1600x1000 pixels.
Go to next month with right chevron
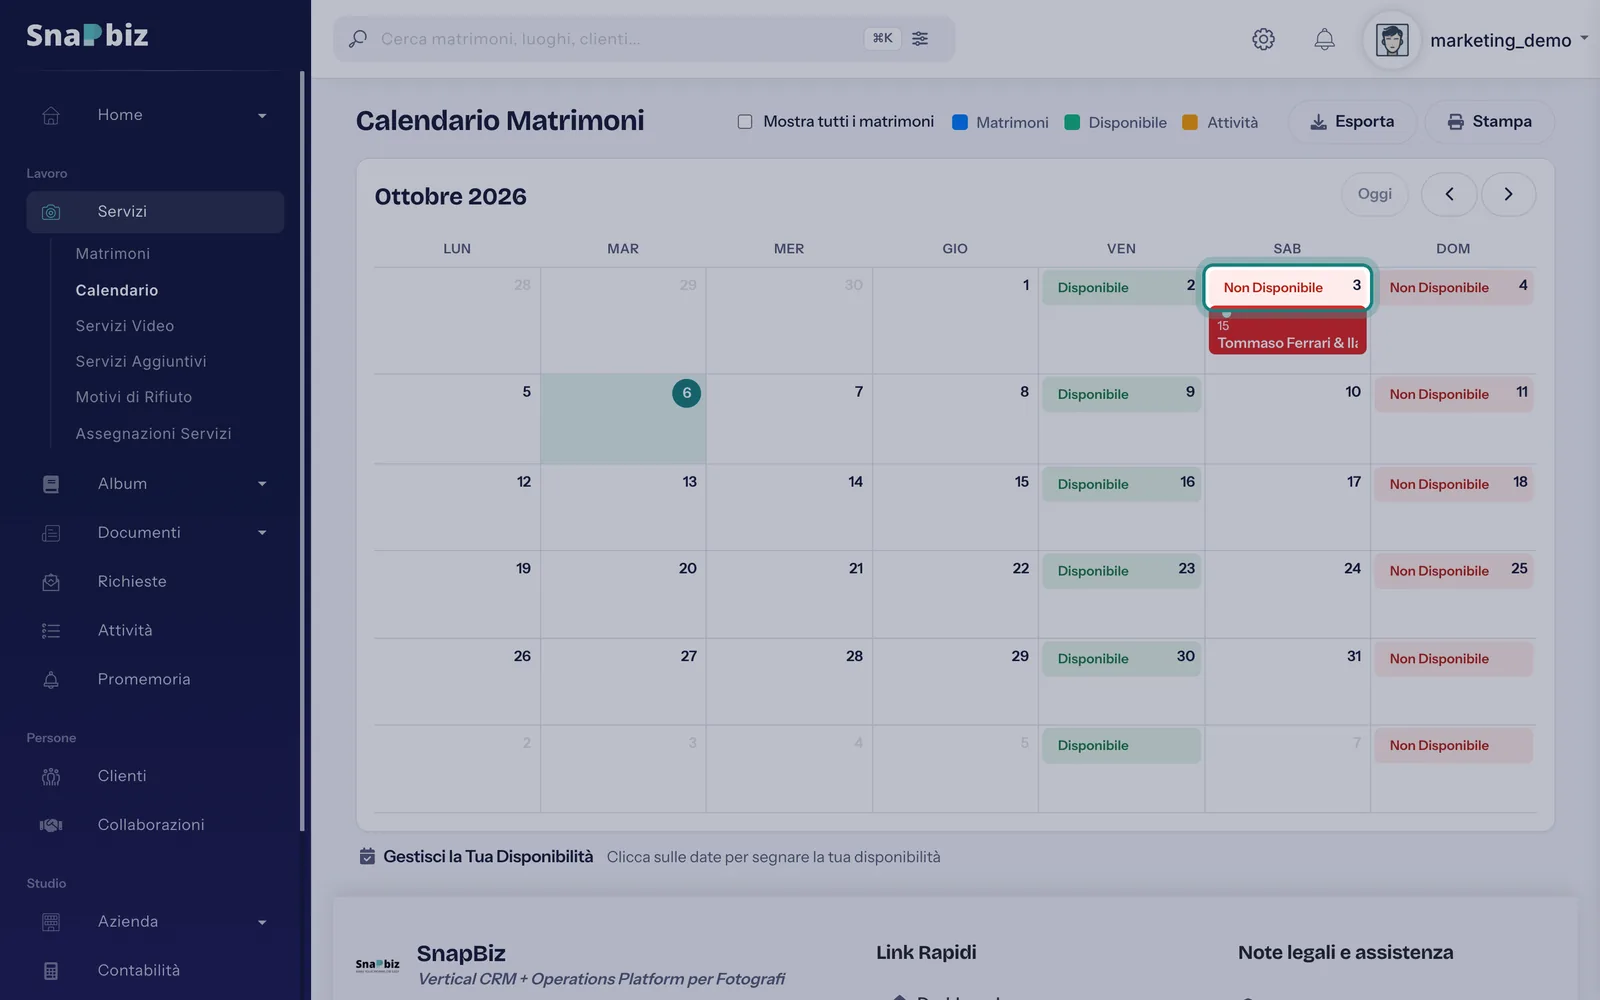point(1508,194)
